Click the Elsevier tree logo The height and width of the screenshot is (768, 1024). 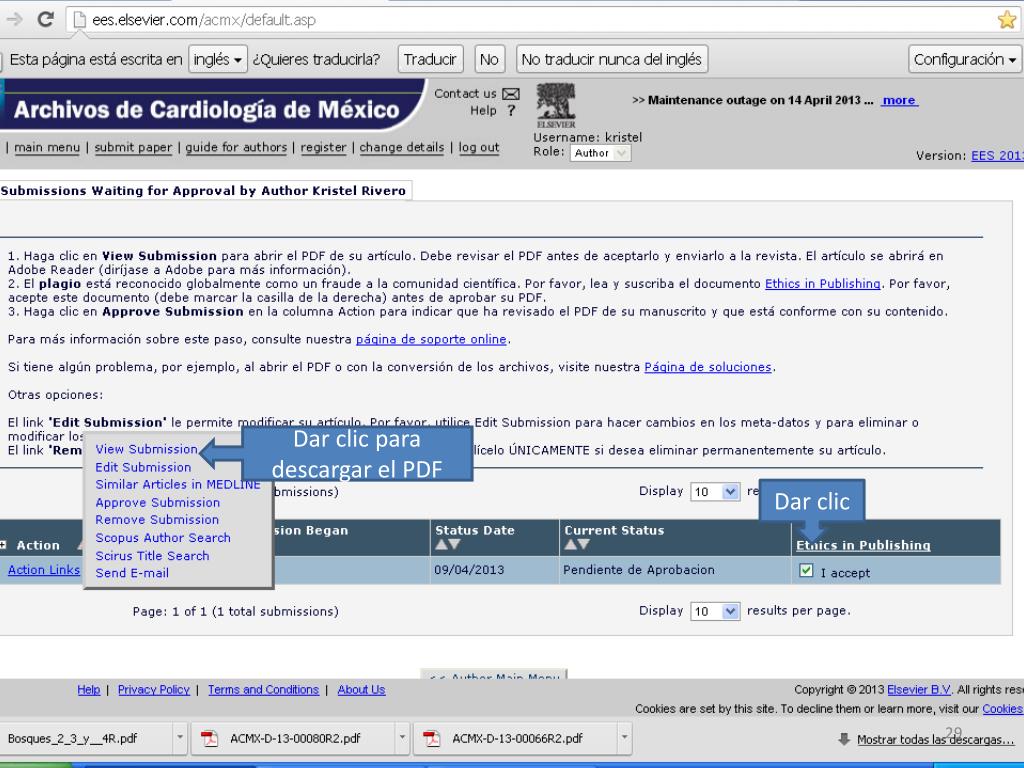pos(556,105)
